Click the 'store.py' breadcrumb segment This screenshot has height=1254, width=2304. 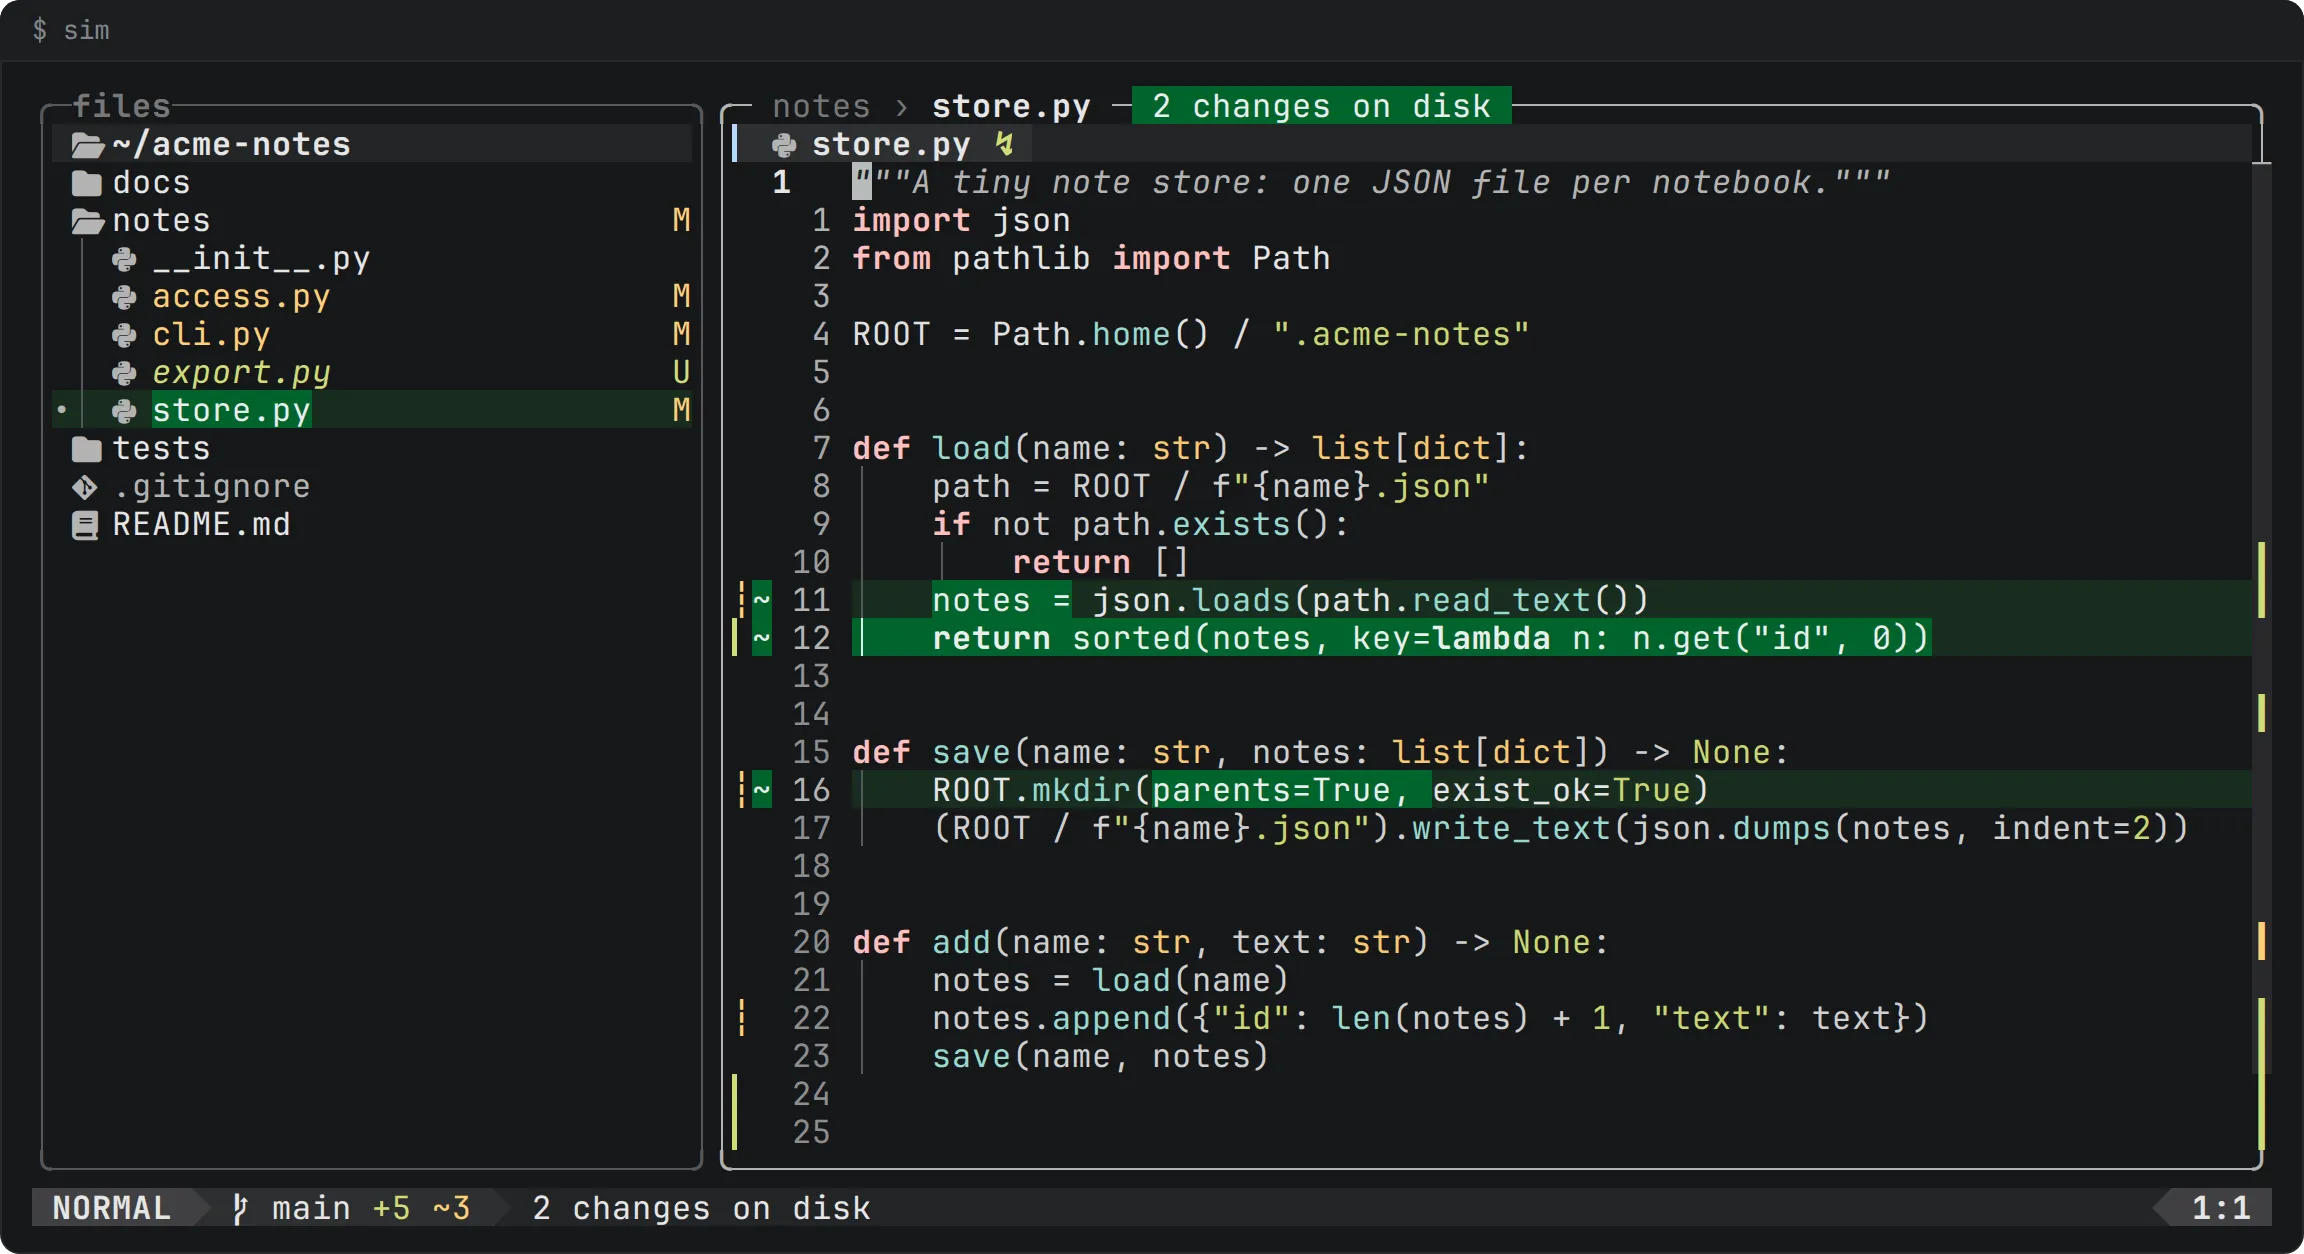[1011, 106]
